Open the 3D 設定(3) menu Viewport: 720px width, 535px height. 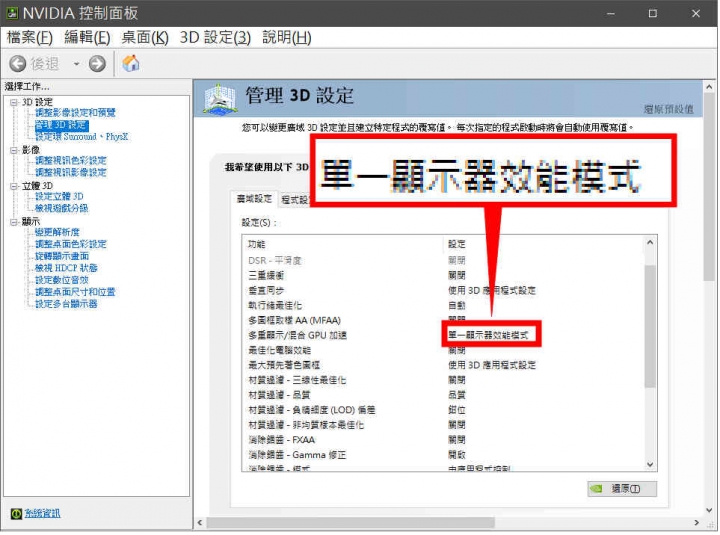(x=215, y=37)
